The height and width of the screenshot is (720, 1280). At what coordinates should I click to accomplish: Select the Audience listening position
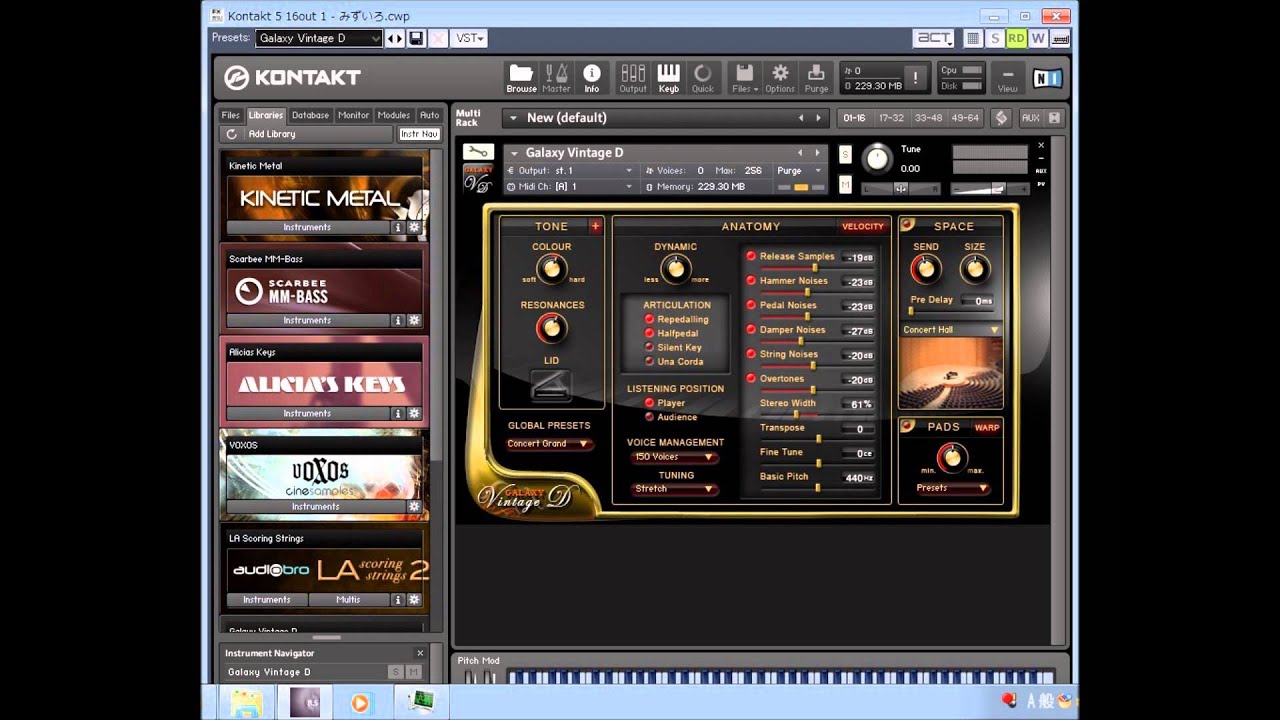pos(649,417)
